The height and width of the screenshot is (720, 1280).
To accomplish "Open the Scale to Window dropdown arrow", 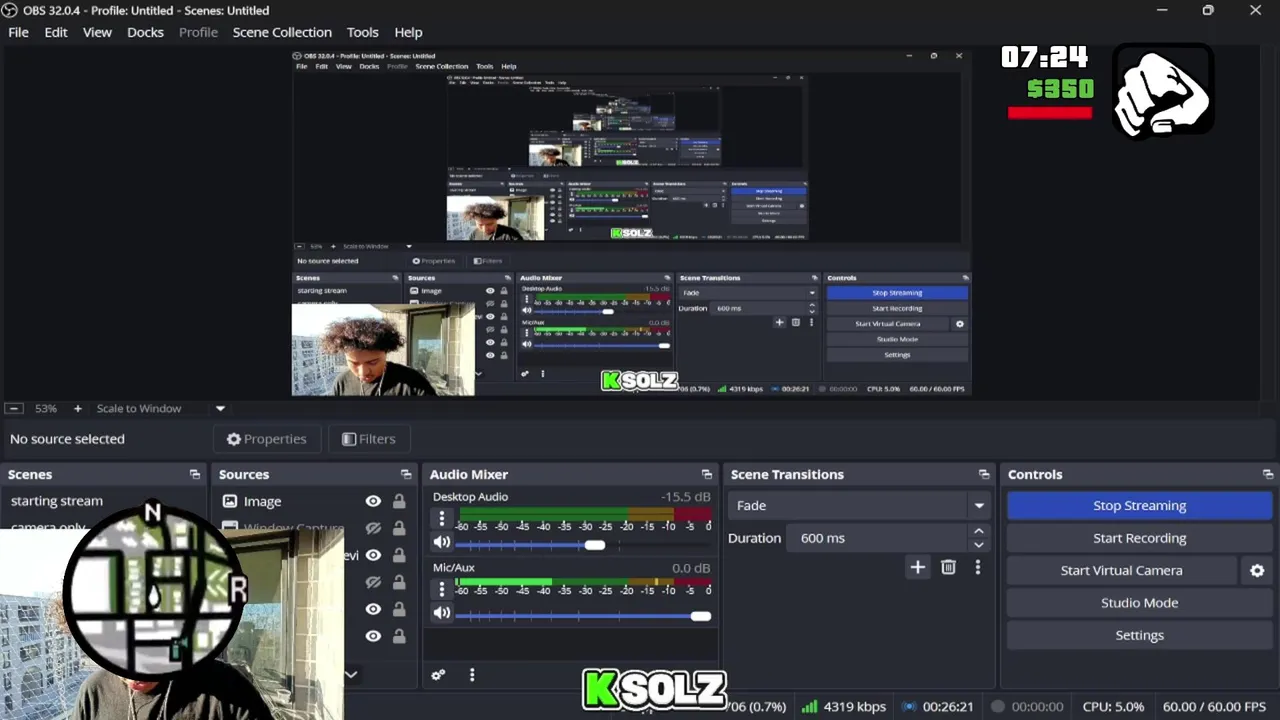I will (220, 408).
